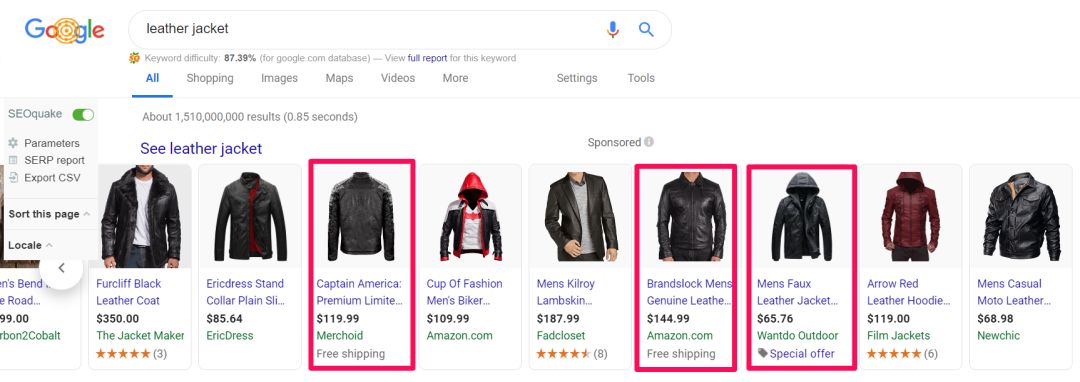Click the blue magnifier search icon
This screenshot has width=1080, height=382.
[645, 30]
